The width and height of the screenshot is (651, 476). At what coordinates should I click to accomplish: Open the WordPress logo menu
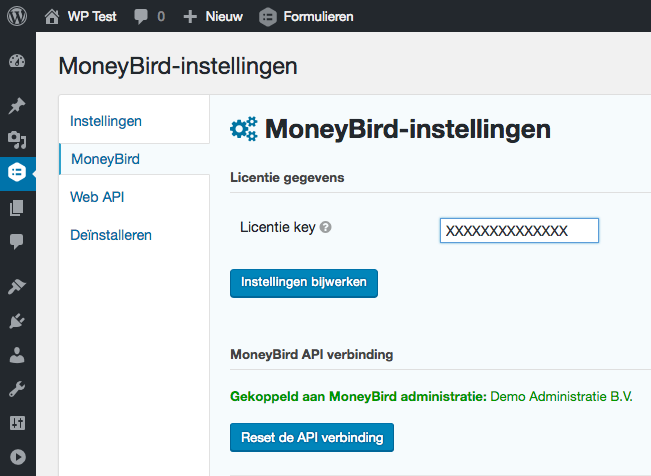click(x=17, y=16)
